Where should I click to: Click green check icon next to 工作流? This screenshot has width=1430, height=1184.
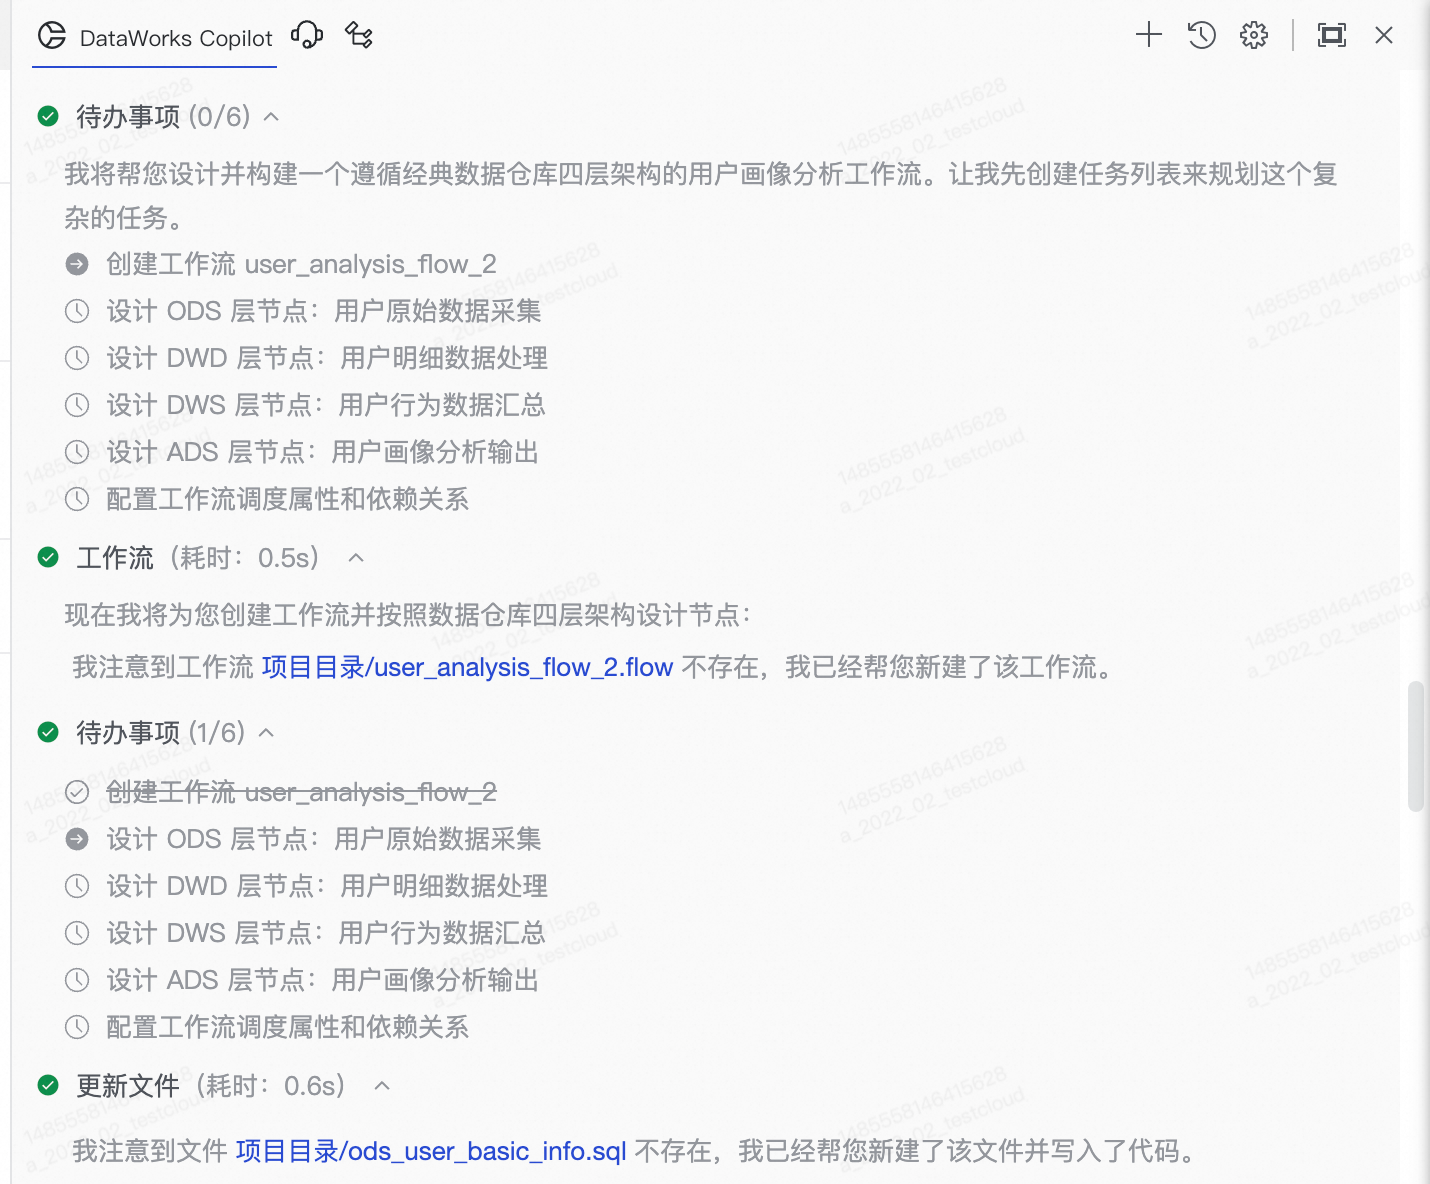coord(48,557)
